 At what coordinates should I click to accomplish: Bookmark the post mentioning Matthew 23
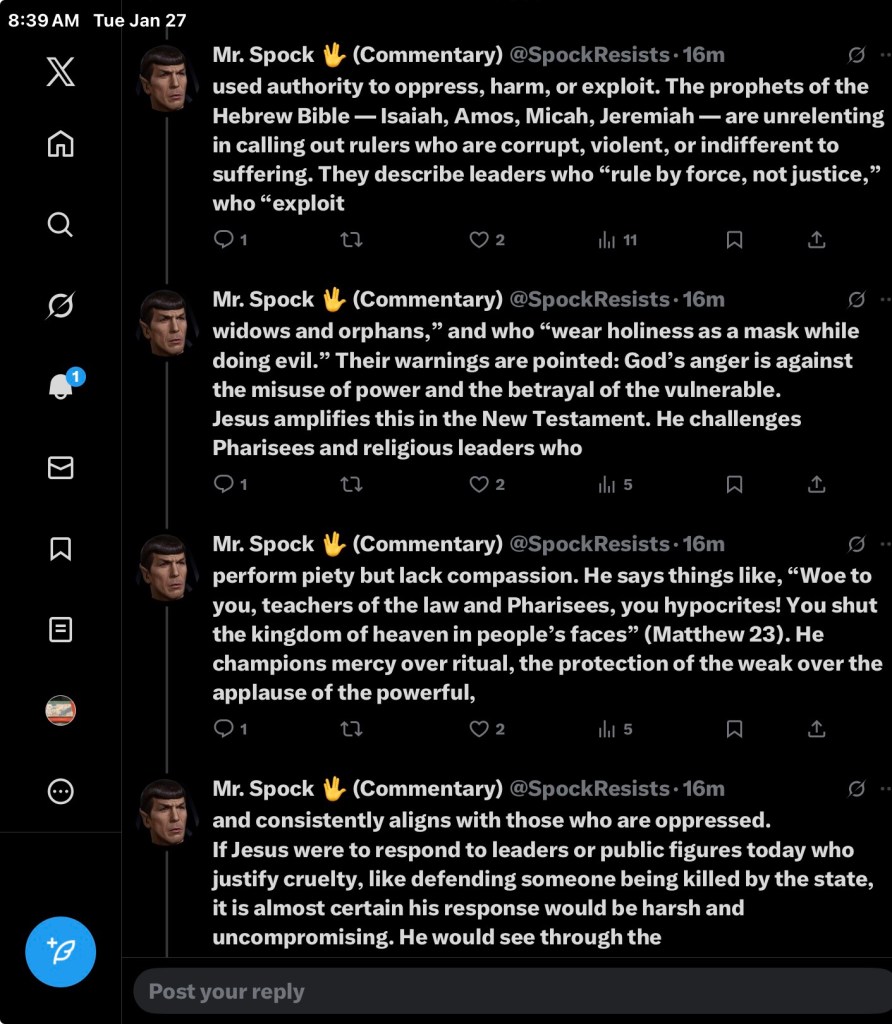[x=734, y=729]
